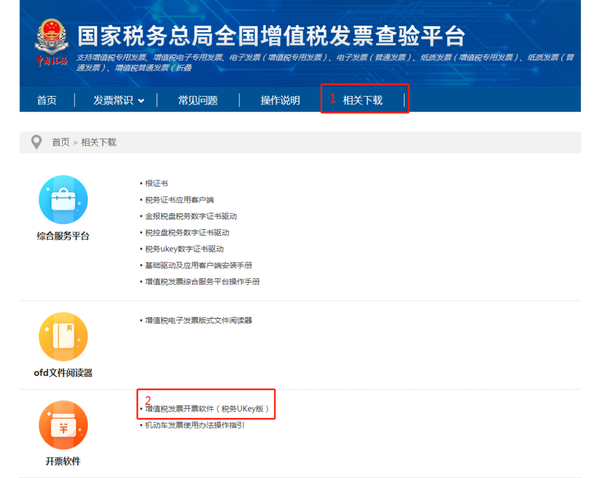Screen dimensions: 600x478
Task: Open 增值税发票综合服务平台操作手册
Action: 202,282
